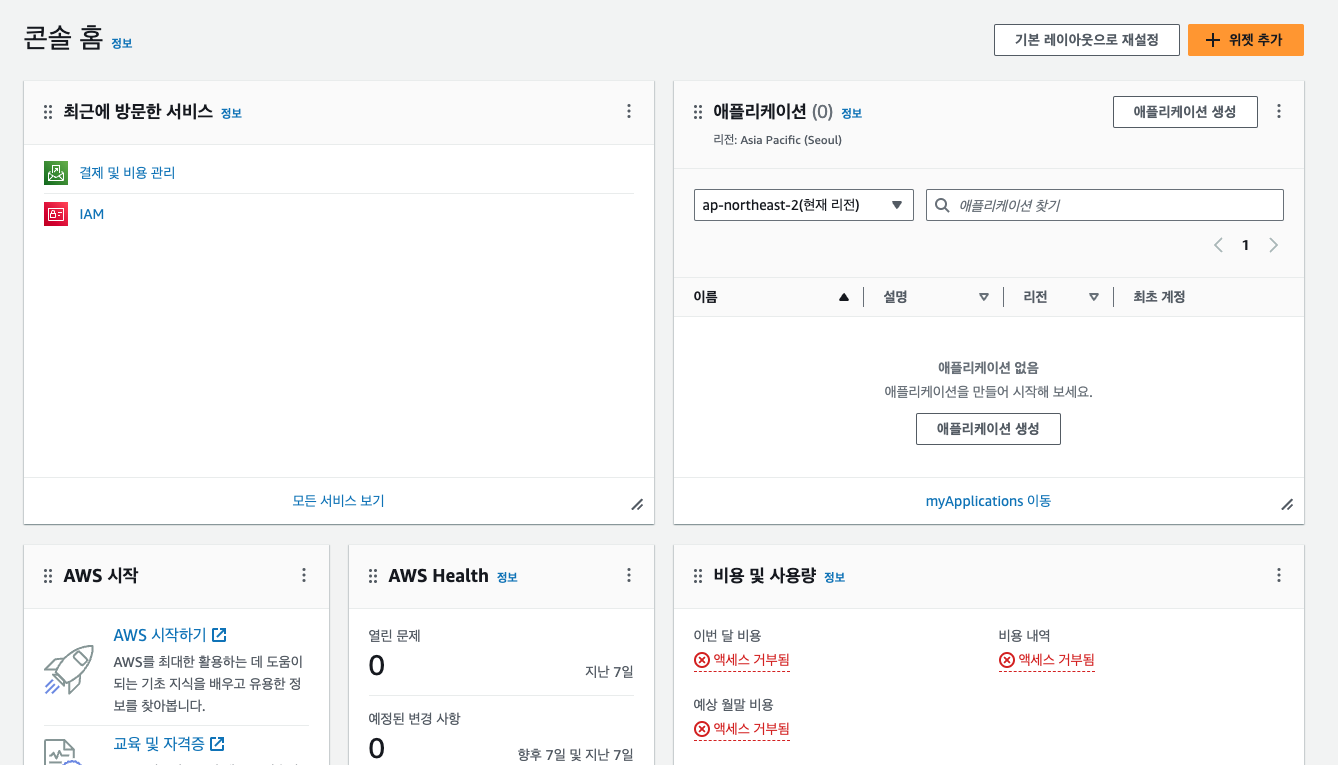Click the orange 위젯 추가 button

click(1246, 40)
